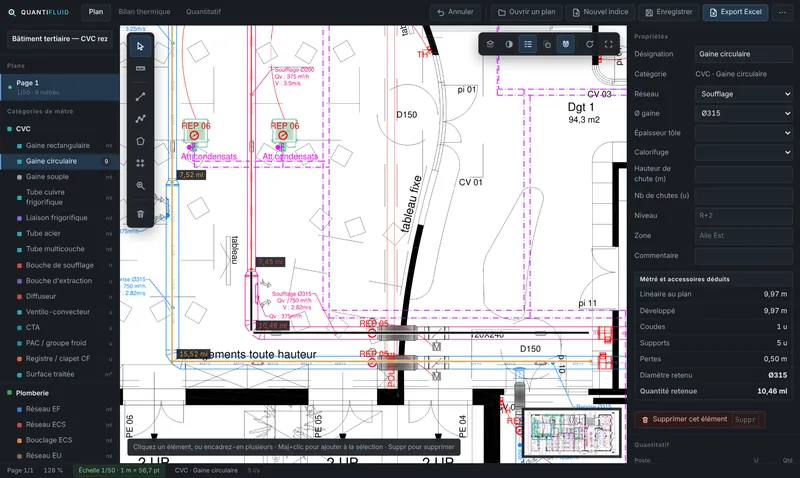Click the Hauteur de chute input field
The image size is (800, 478).
(744, 174)
